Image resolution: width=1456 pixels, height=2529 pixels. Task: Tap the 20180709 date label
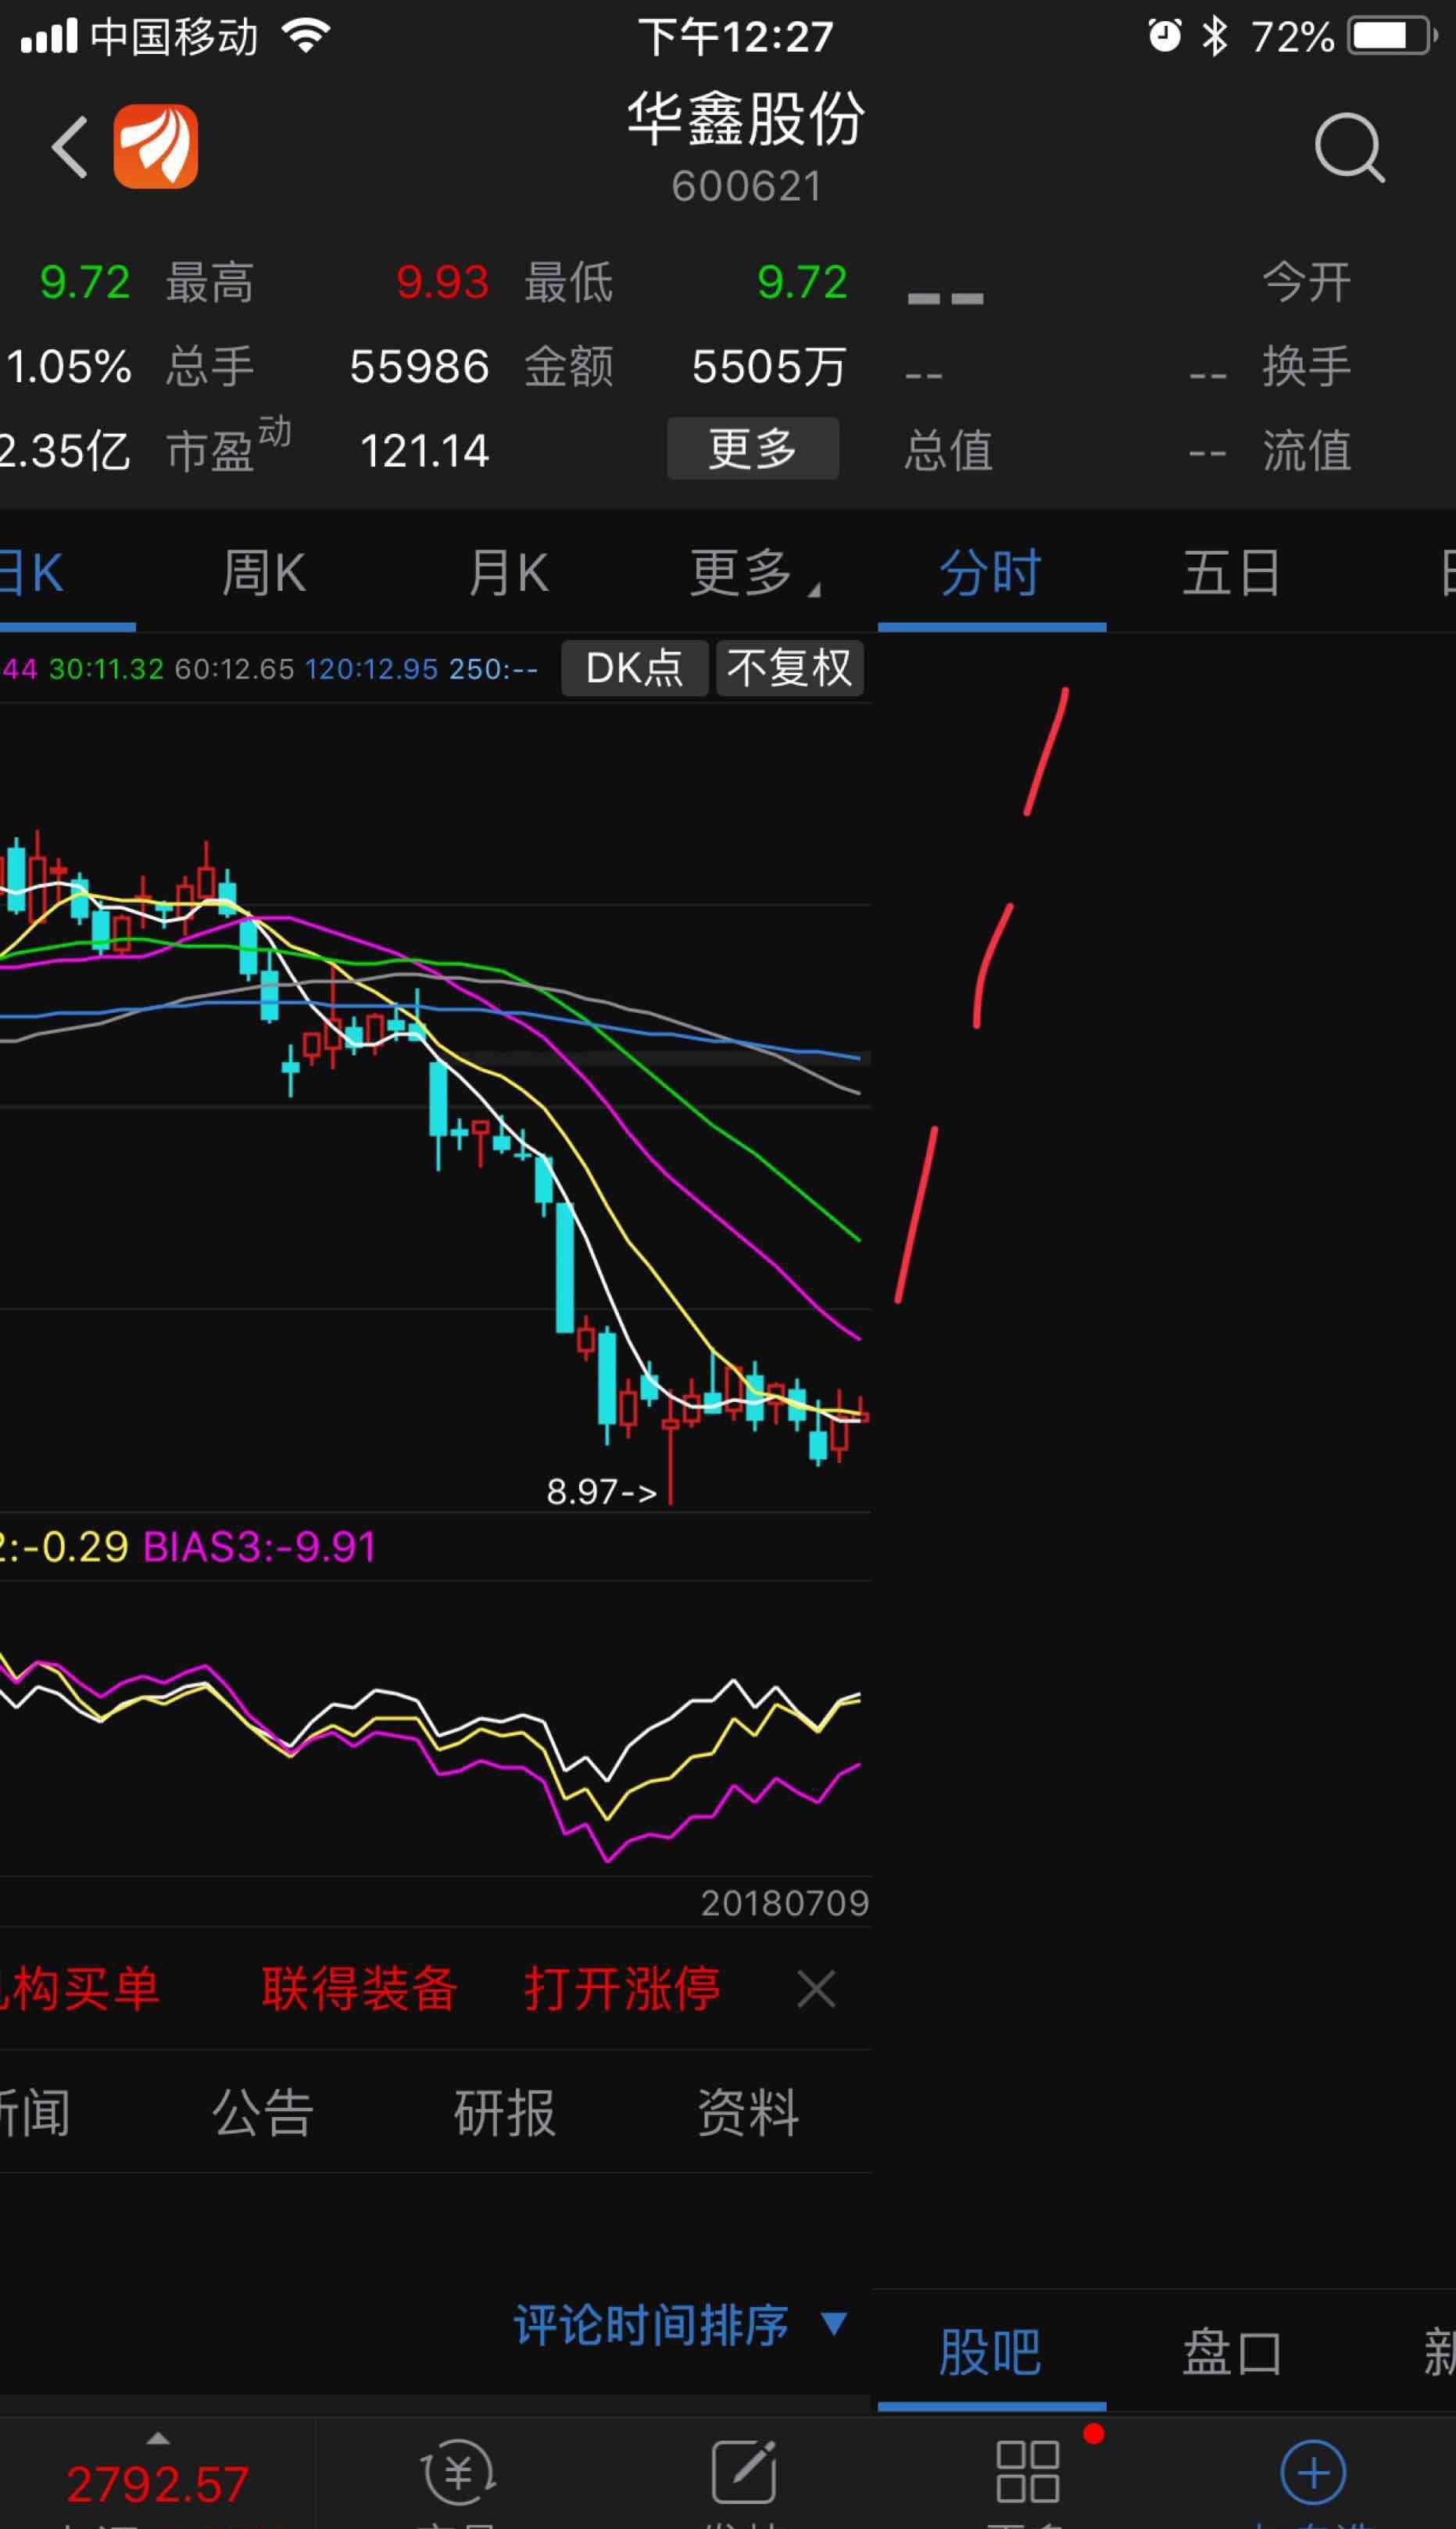pyautogui.click(x=785, y=1903)
